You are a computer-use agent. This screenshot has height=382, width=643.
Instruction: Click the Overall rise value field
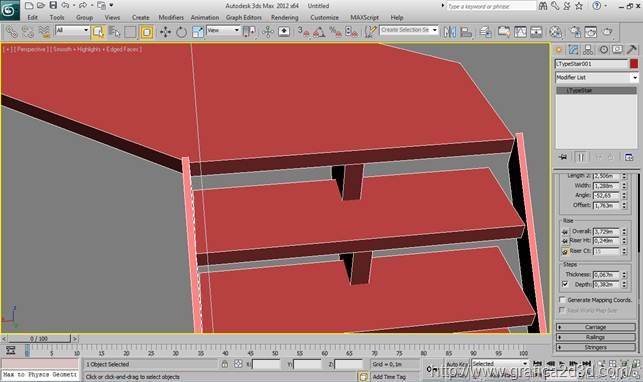pos(606,231)
